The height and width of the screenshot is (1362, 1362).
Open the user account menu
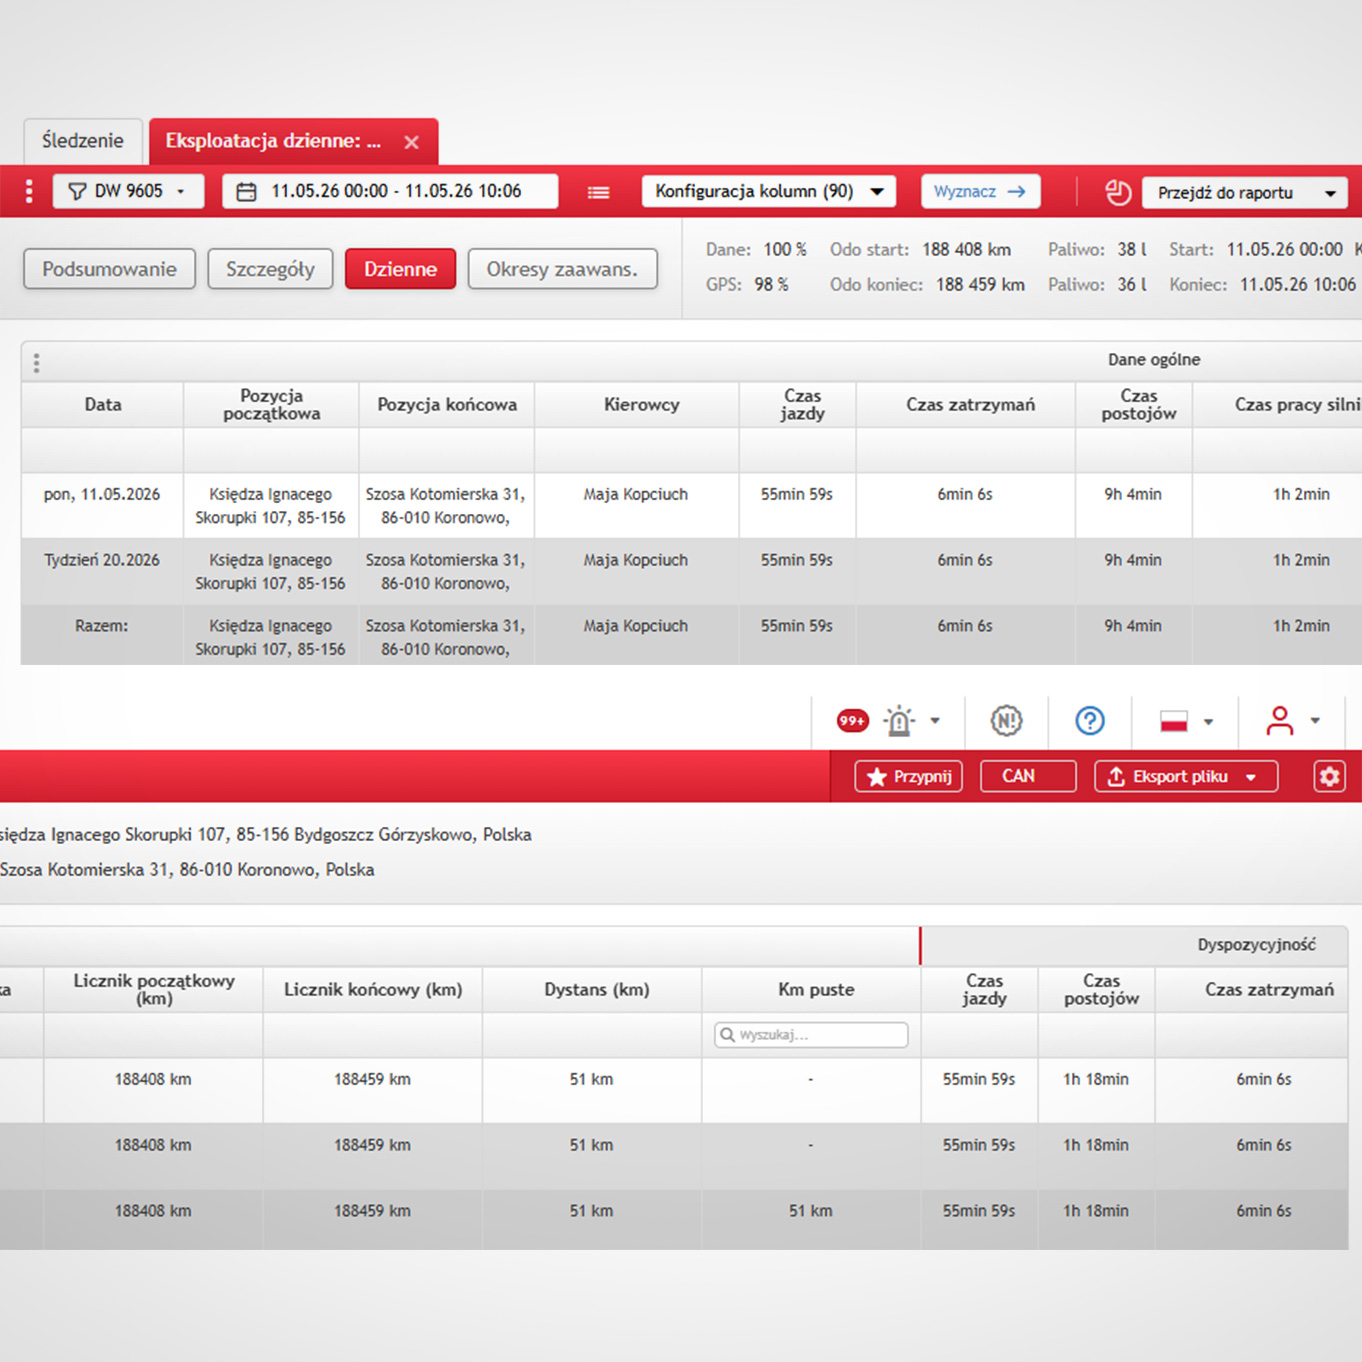tap(1293, 720)
